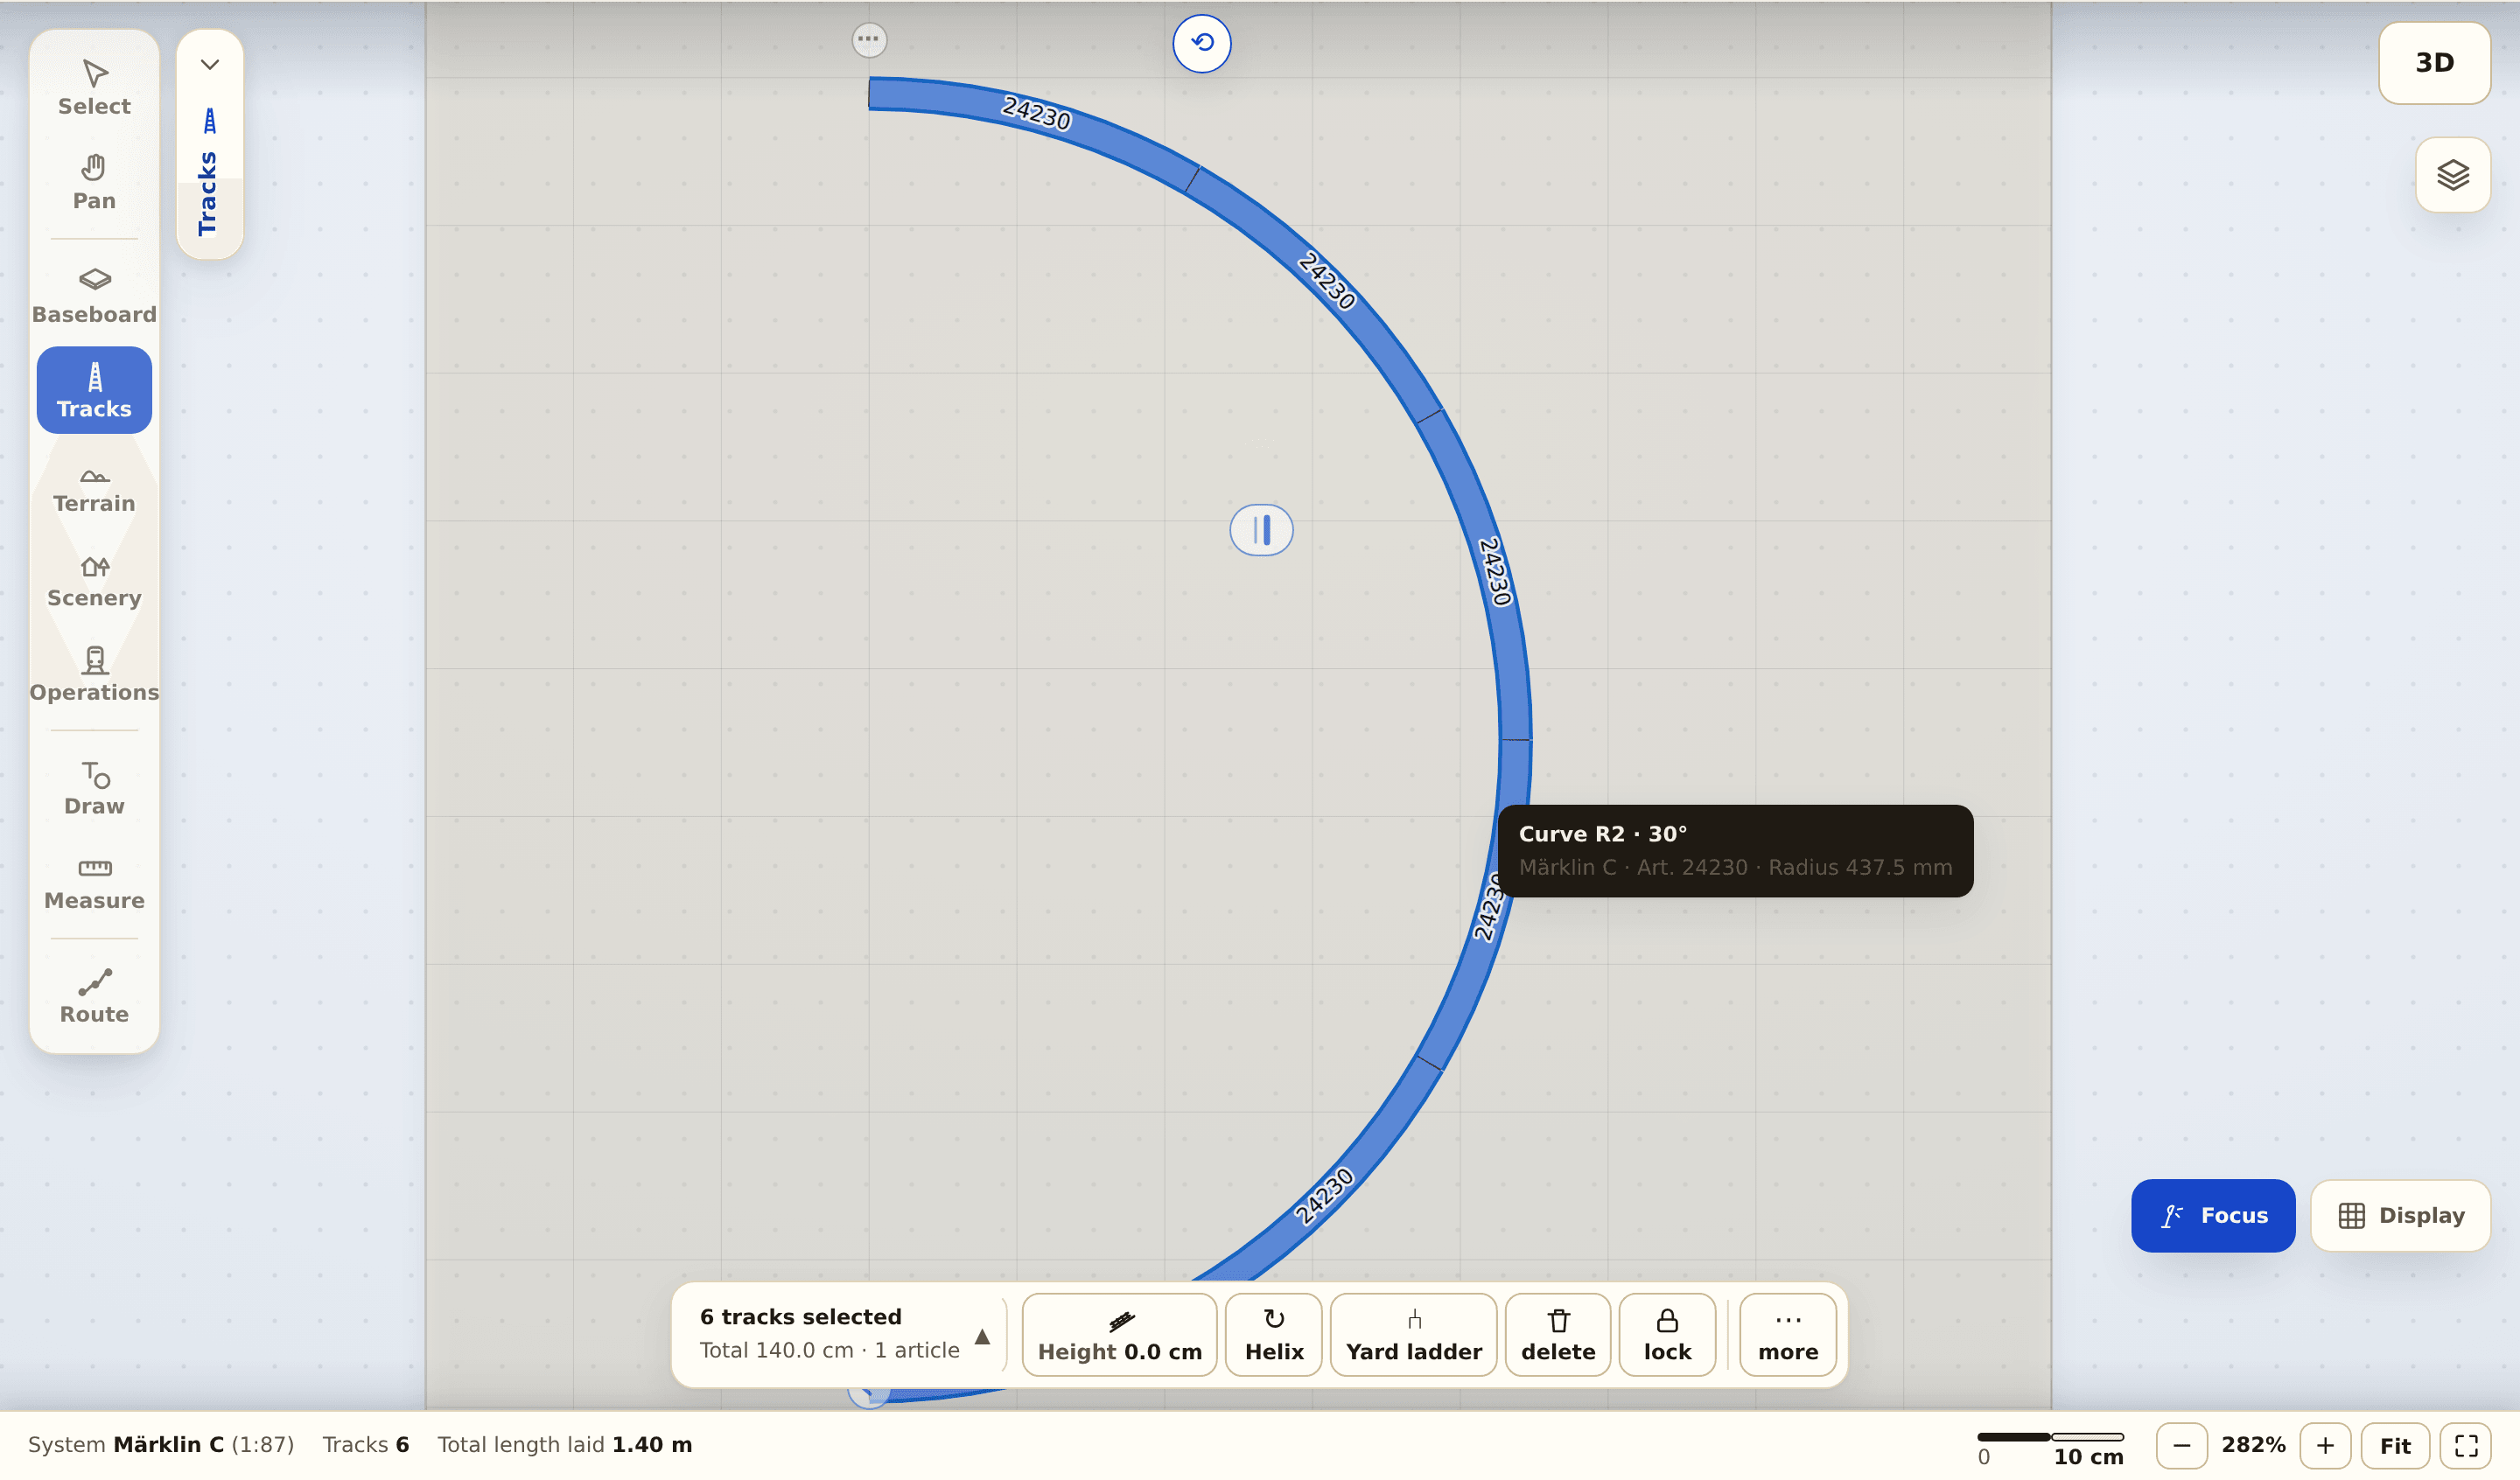This screenshot has width=2520, height=1480.
Task: Zoom out with the minus button
Action: 2182,1445
